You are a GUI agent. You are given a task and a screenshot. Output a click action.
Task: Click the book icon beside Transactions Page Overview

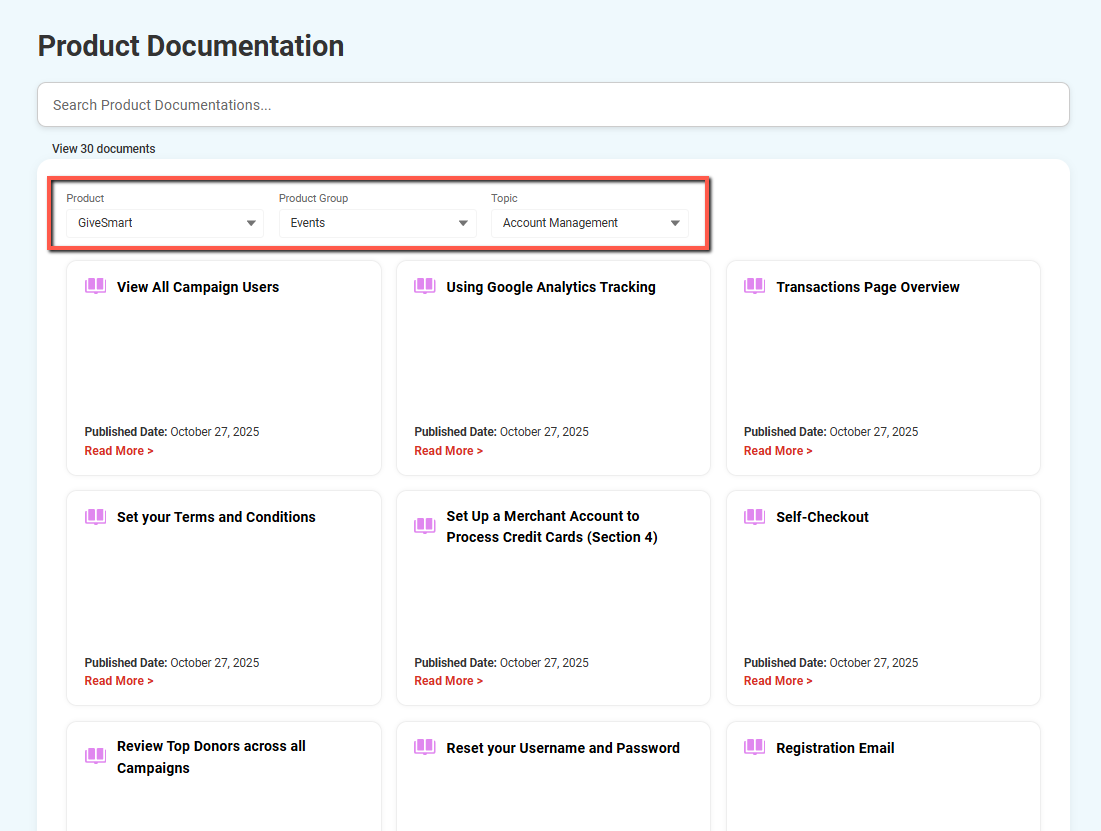(x=755, y=286)
